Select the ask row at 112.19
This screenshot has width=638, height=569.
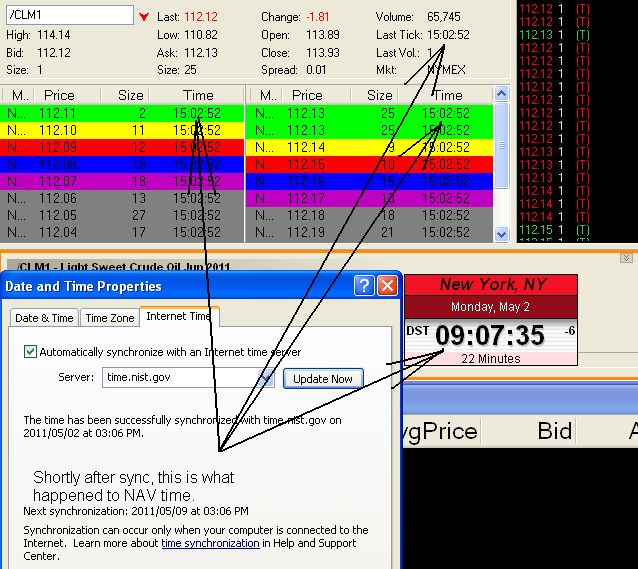[369, 232]
